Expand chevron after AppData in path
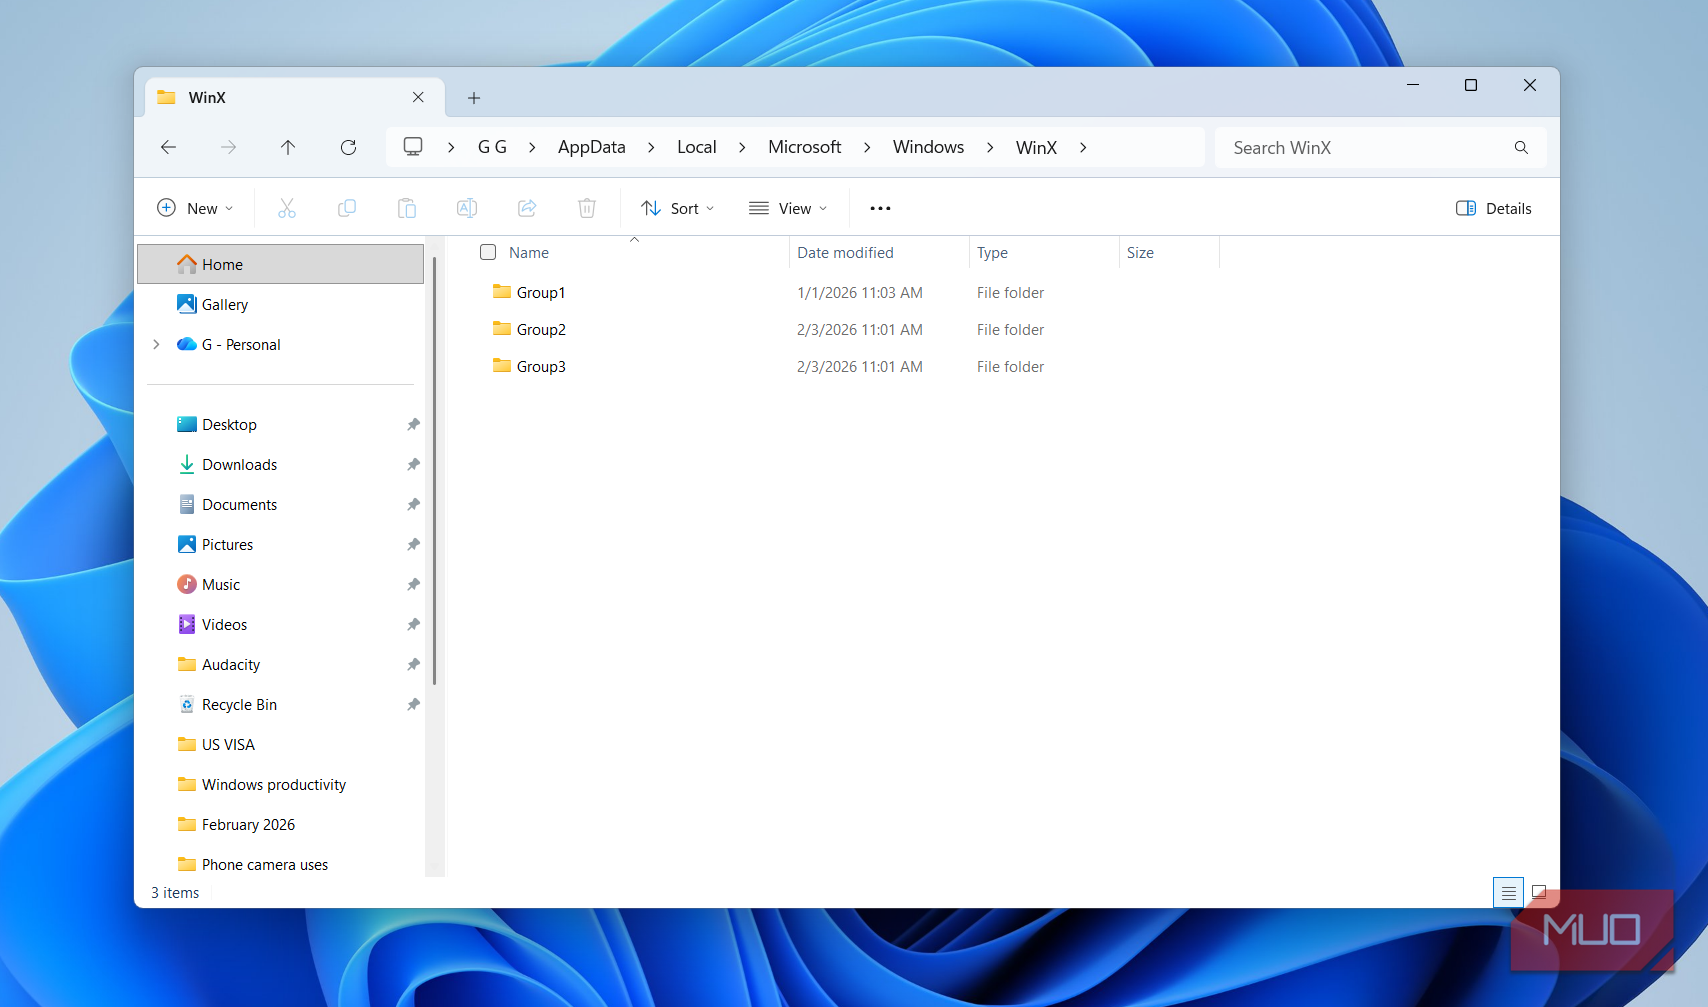1708x1007 pixels. 651,147
